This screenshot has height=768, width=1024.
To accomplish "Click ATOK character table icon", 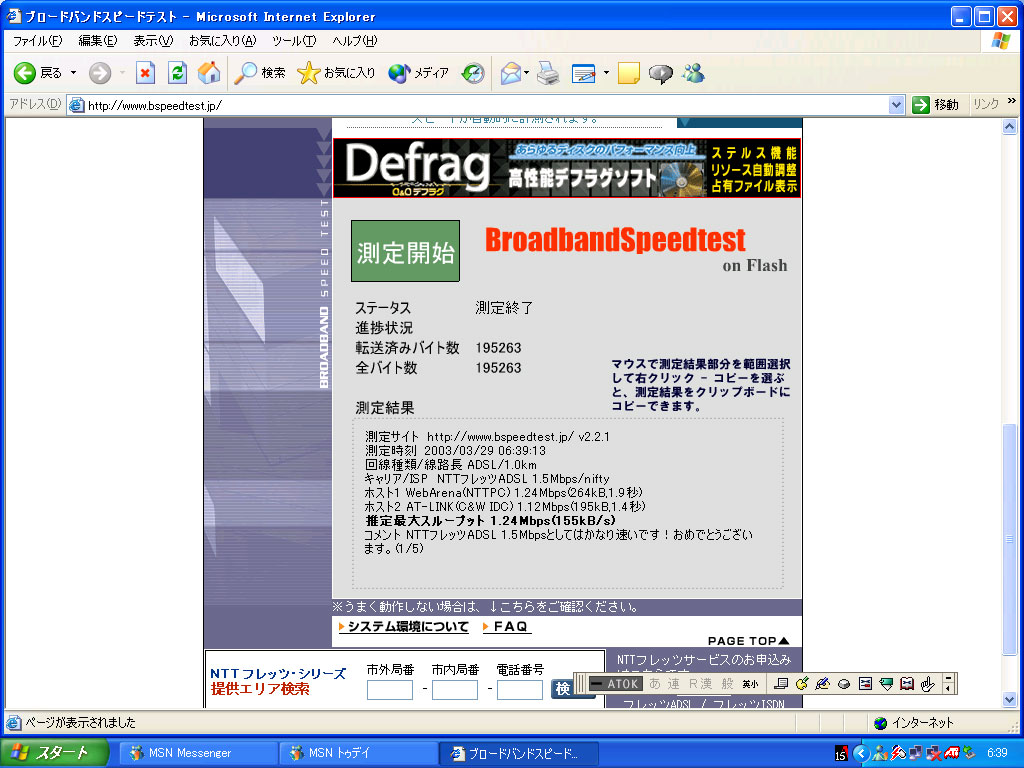I will 865,684.
